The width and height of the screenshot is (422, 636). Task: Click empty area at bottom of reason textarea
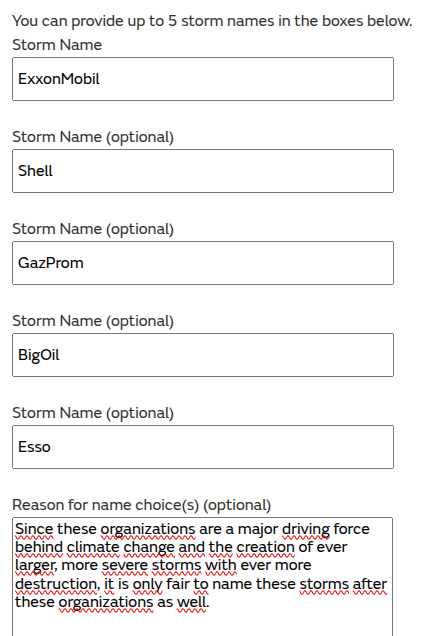pyautogui.click(x=203, y=625)
